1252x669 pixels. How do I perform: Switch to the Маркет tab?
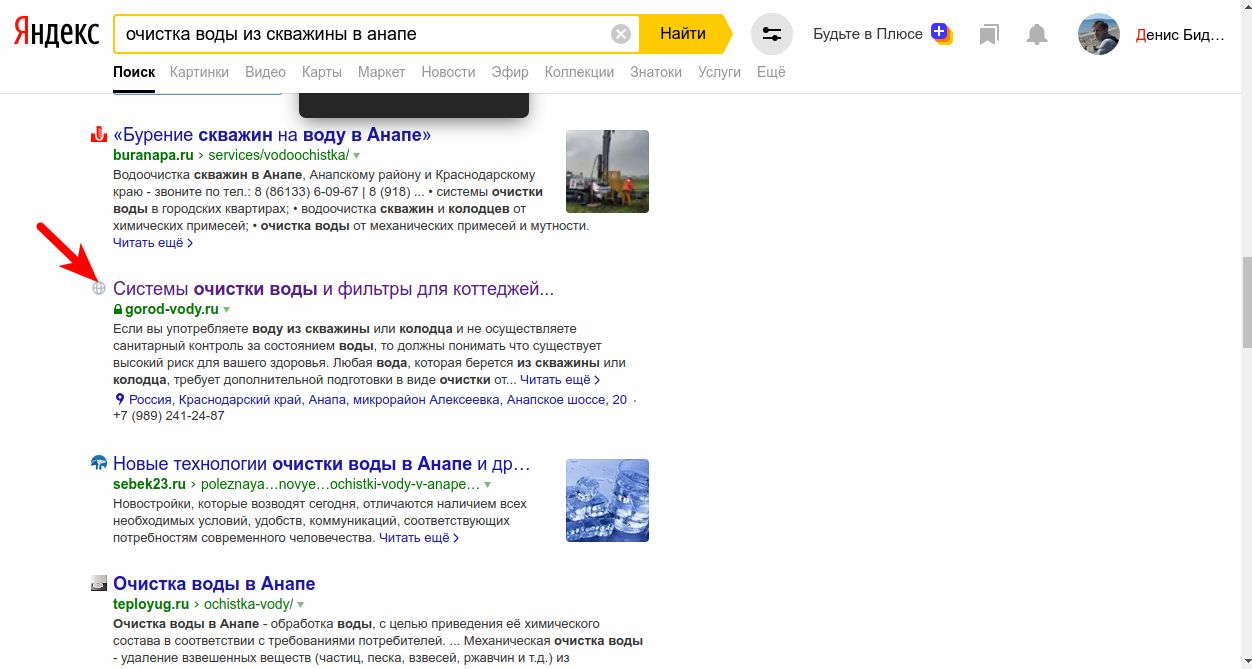click(381, 72)
